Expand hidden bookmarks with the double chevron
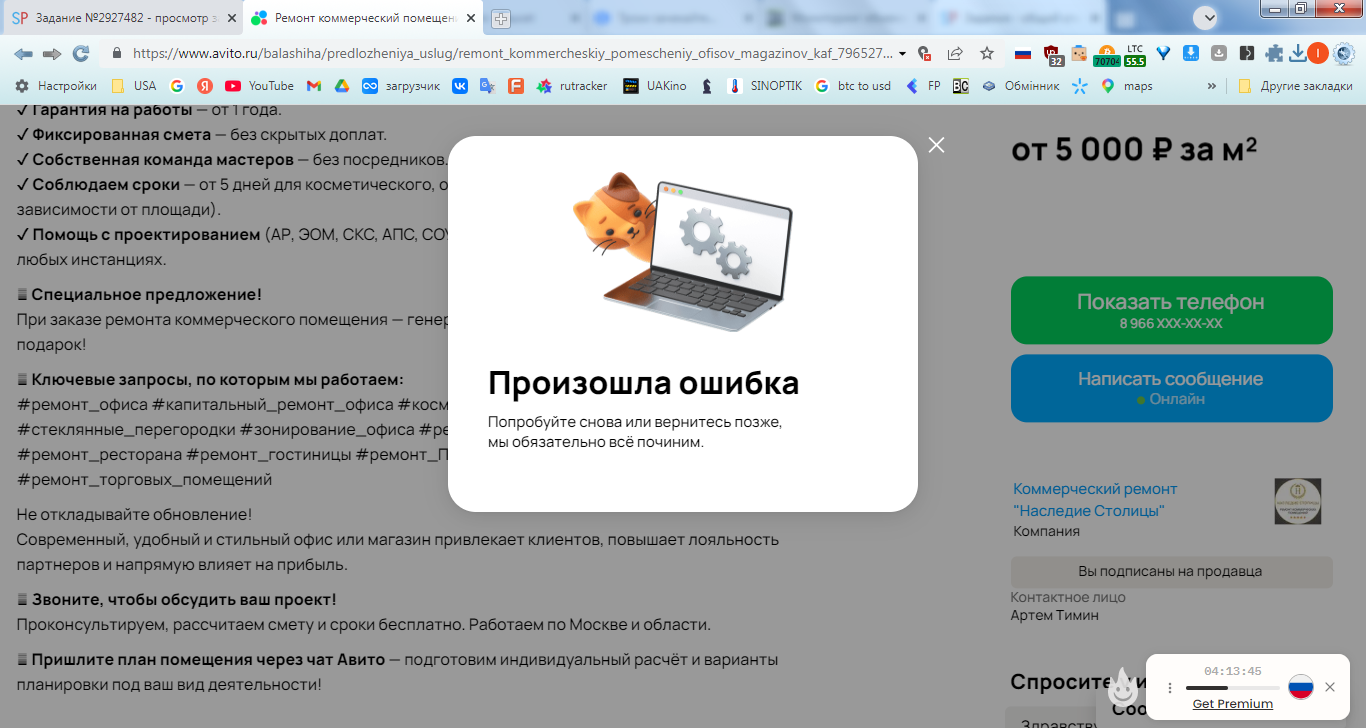 (1212, 86)
